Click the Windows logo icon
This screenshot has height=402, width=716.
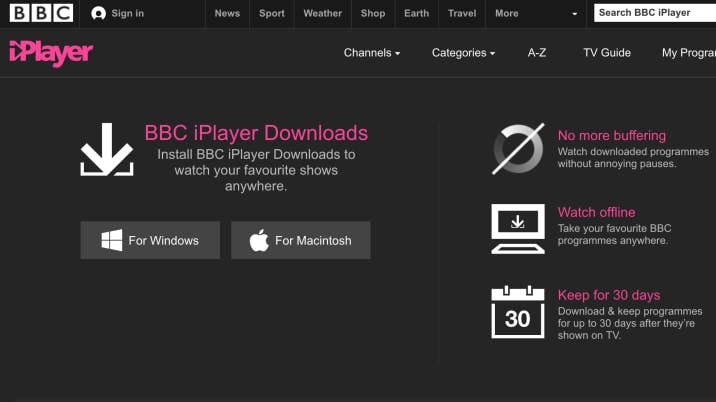(112, 240)
